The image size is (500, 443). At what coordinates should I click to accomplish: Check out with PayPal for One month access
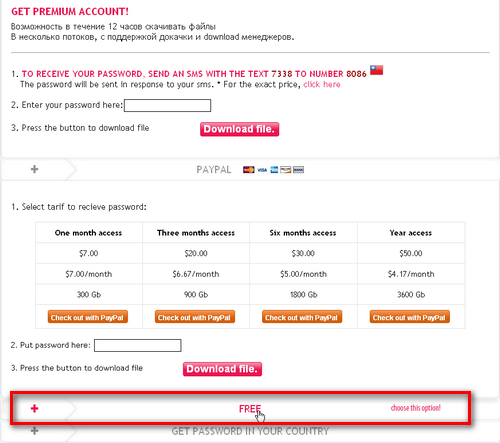click(x=87, y=317)
